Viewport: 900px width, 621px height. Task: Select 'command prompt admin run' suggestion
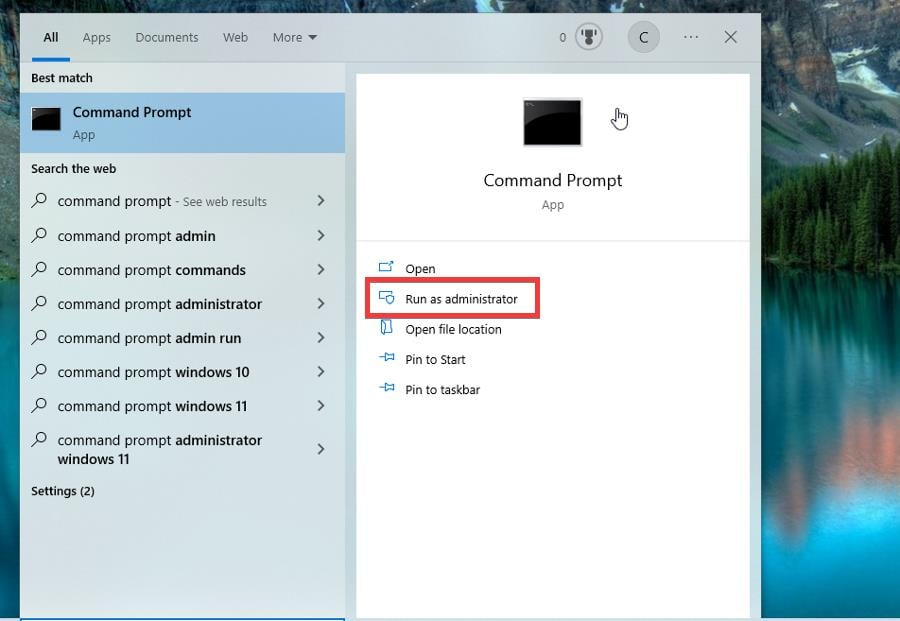(x=183, y=338)
